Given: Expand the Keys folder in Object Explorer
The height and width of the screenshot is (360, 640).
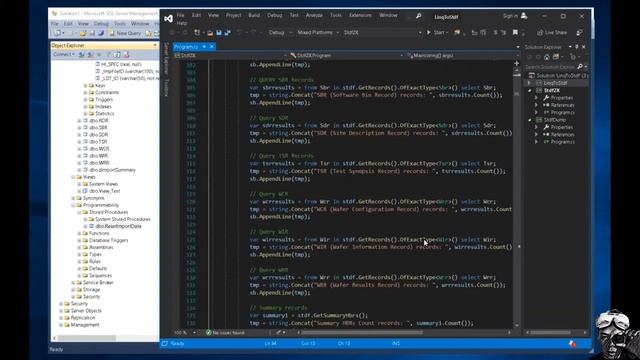Looking at the screenshot, I should click(85, 86).
